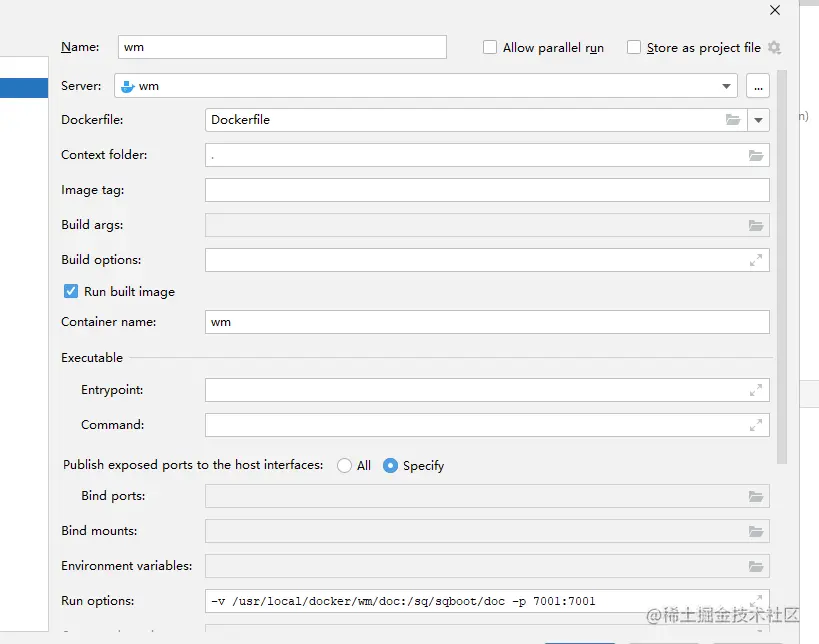Open Build args editor folder icon

point(756,225)
